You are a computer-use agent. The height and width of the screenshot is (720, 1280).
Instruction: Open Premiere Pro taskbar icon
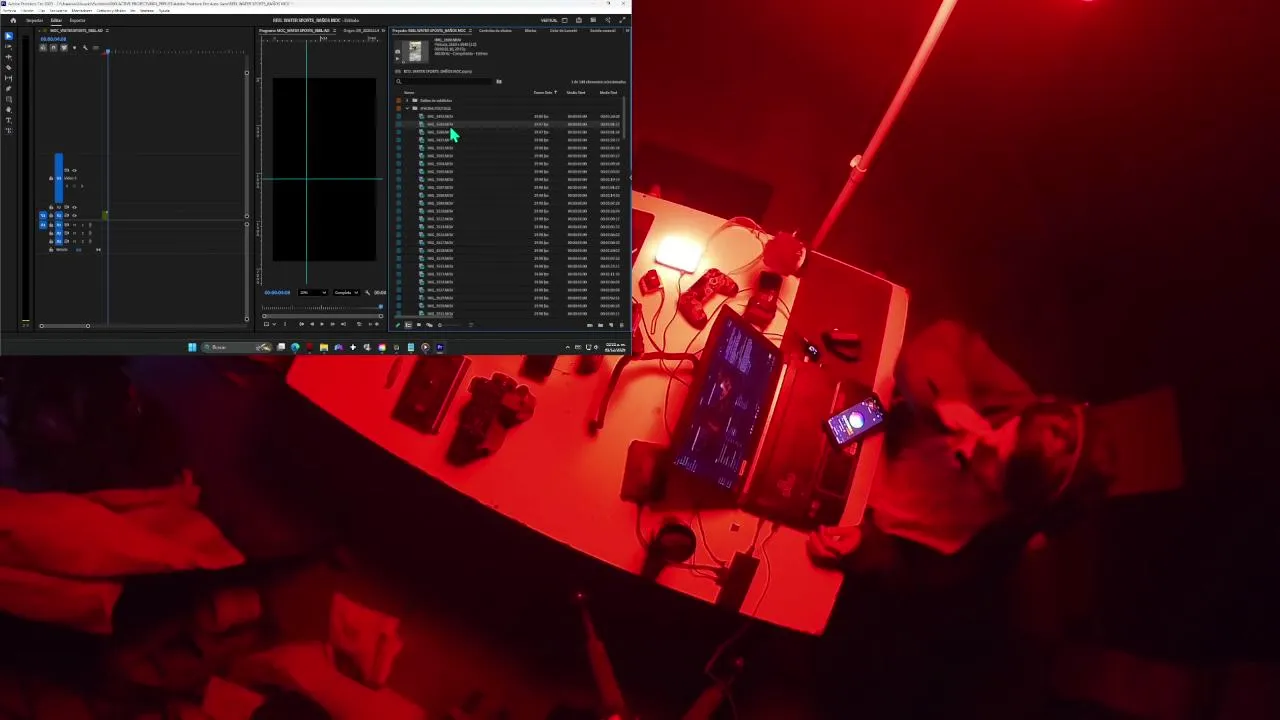tap(440, 347)
